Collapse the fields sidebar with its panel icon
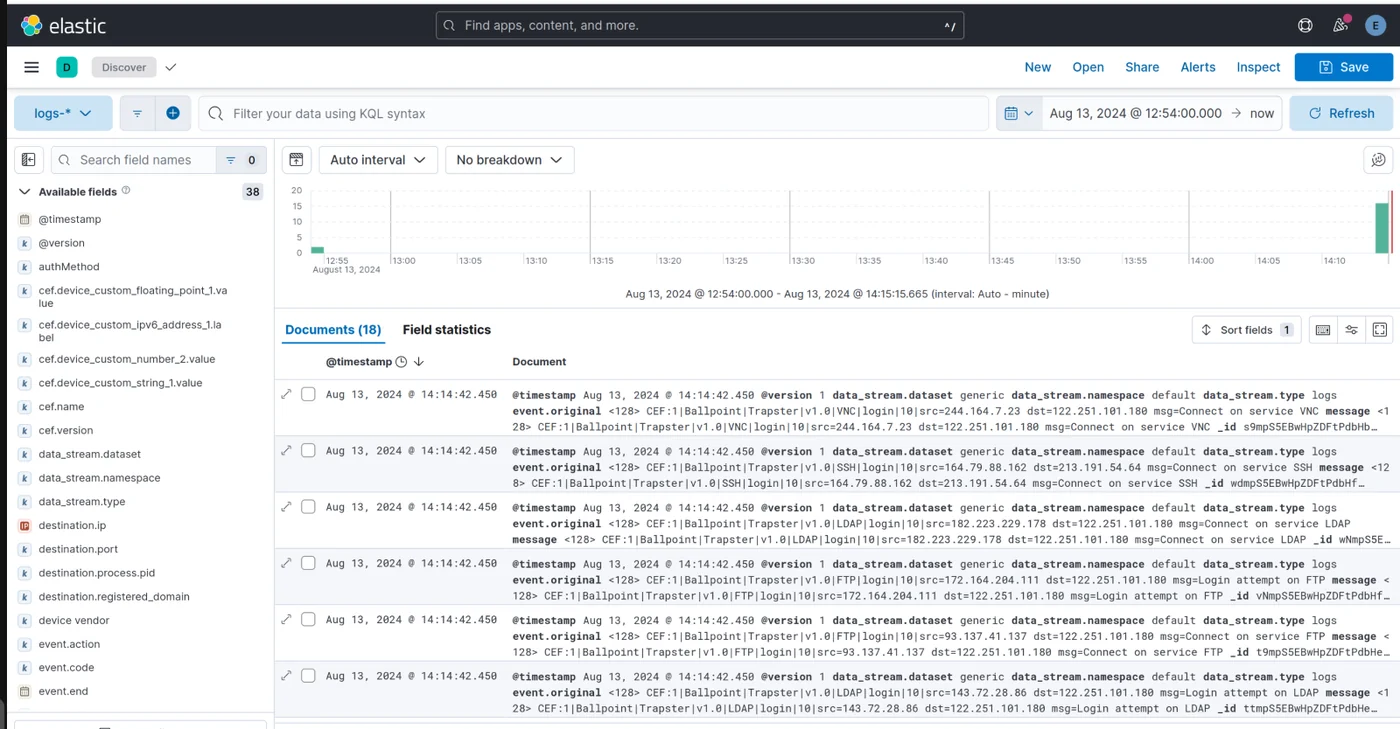Screen dimensions: 1400x729 click(28, 159)
